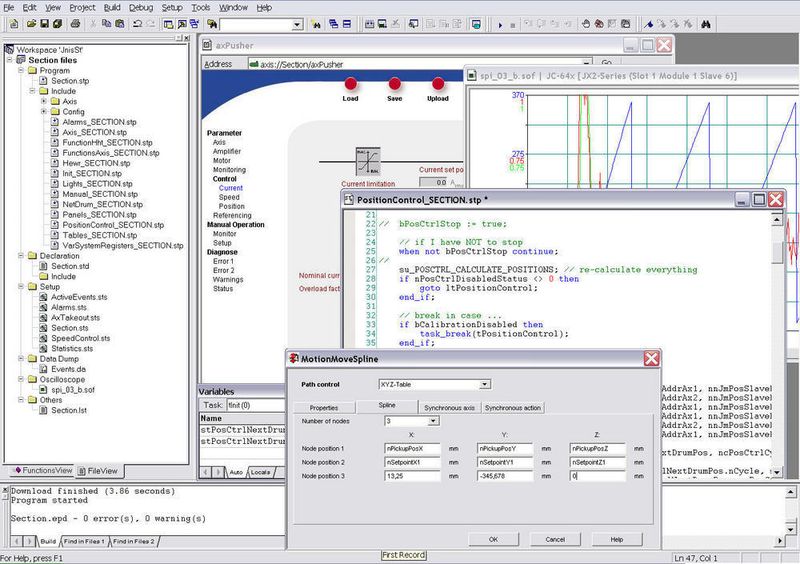The height and width of the screenshot is (564, 800).
Task: Click OK in MotionMoveSpline dialog
Action: 493,540
